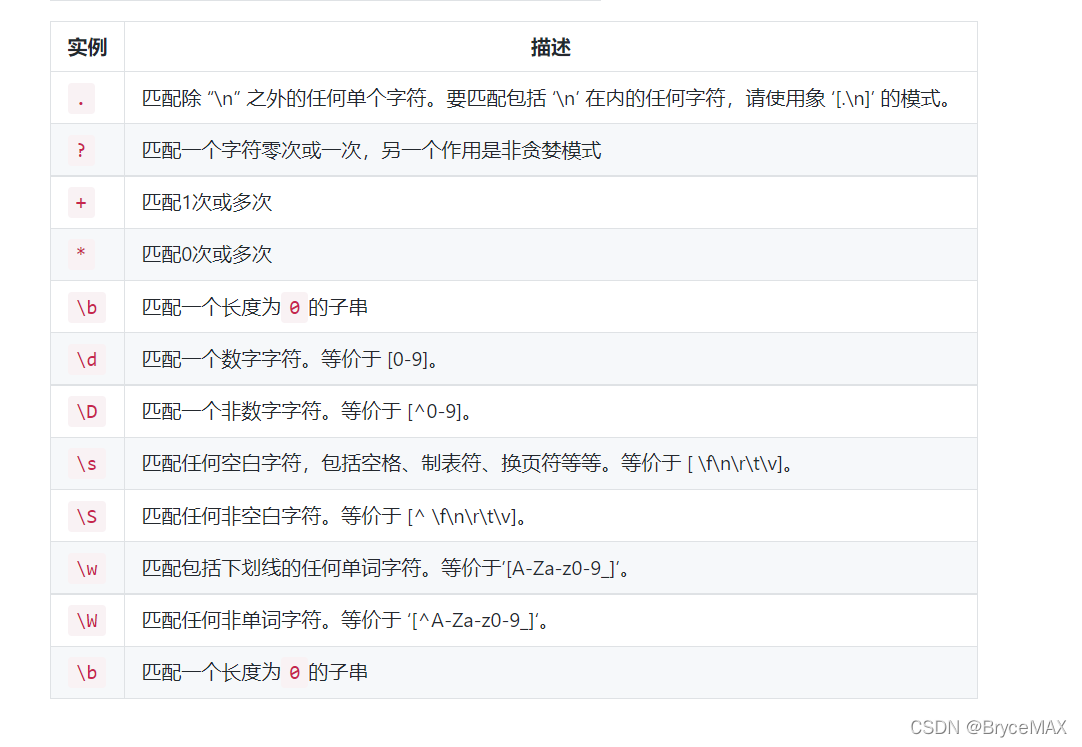
Task: Click the '实例' column header
Action: [x=87, y=47]
